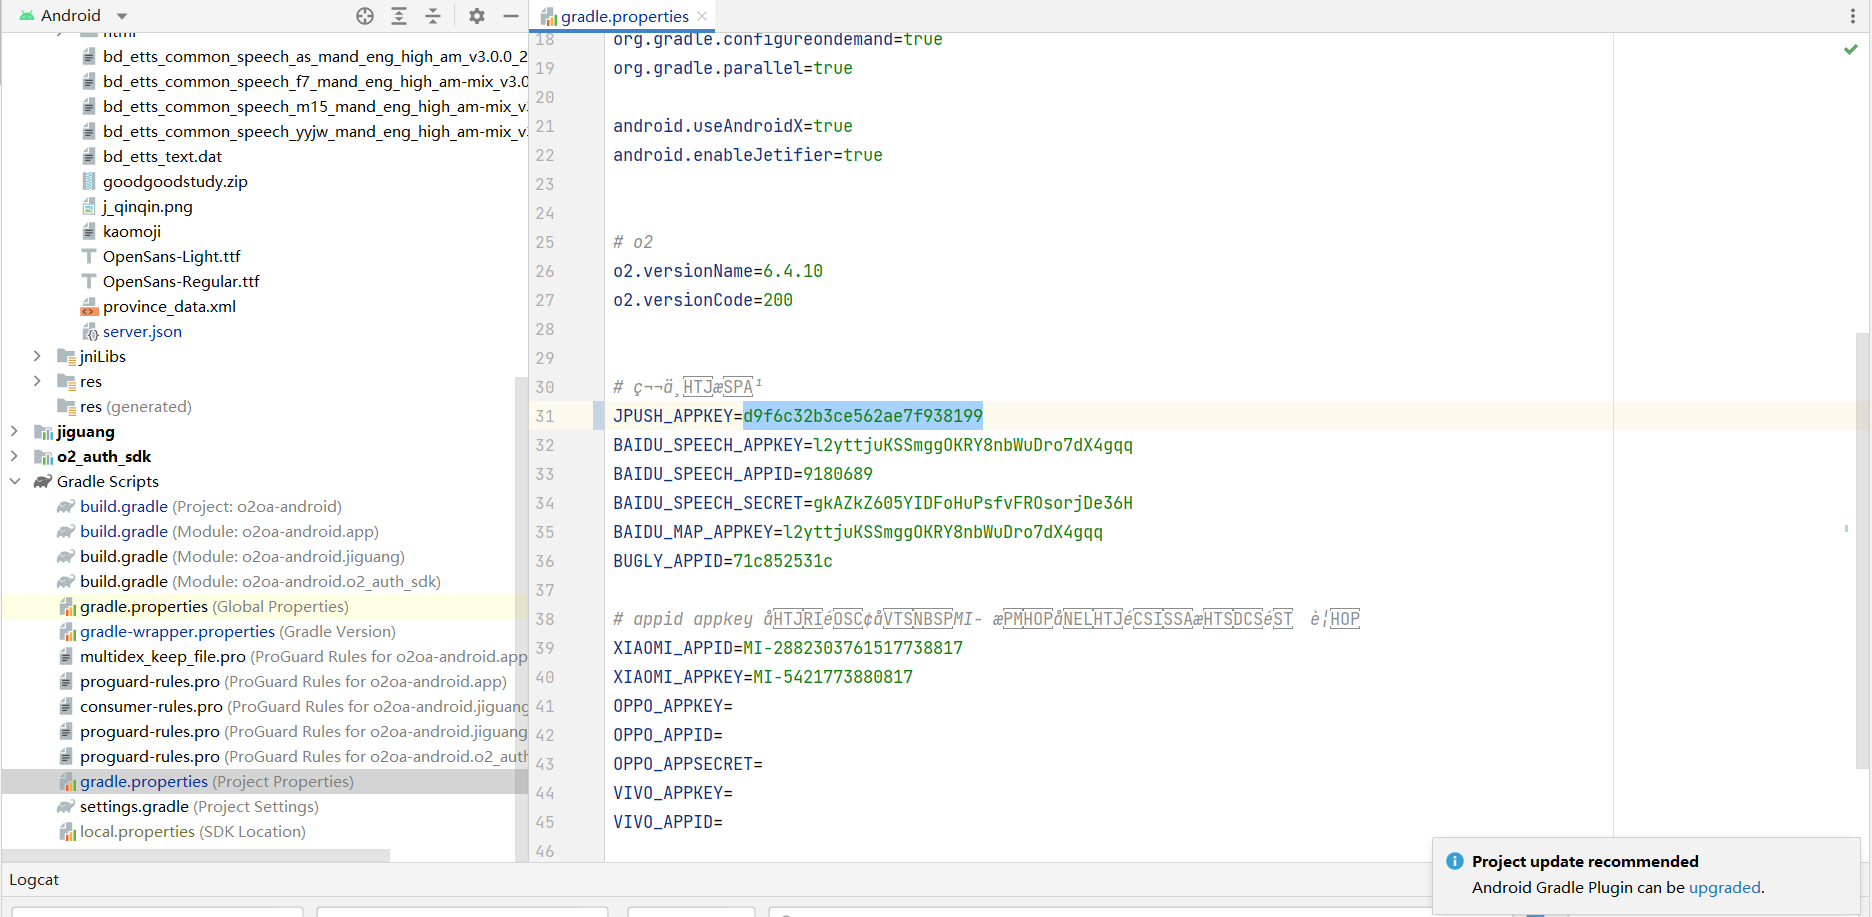
Task: Close the gradle.properties tab
Action: pyautogui.click(x=702, y=16)
